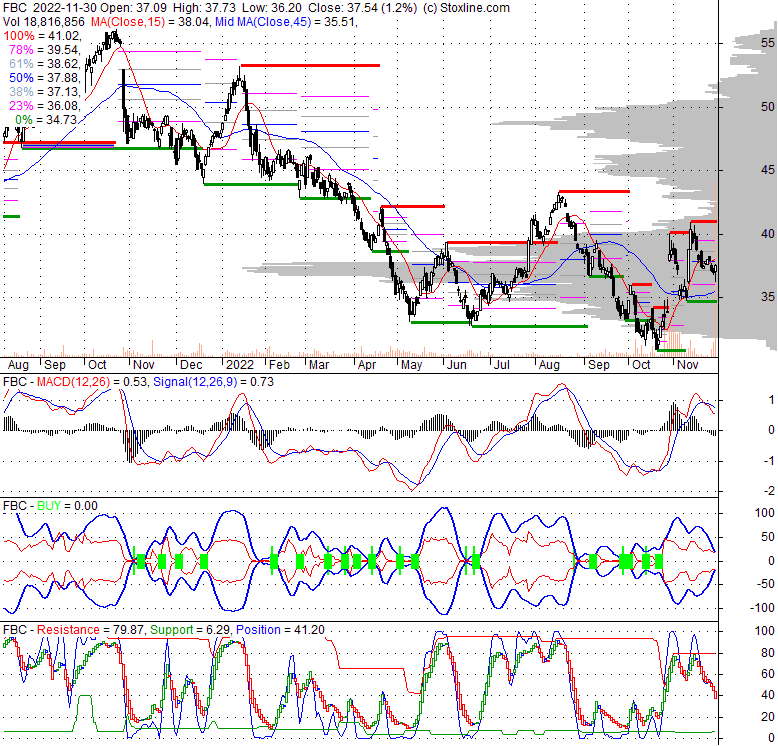Click the 78% = 39.54 Fibonacci level
This screenshot has height=746, width=778.
click(45, 50)
